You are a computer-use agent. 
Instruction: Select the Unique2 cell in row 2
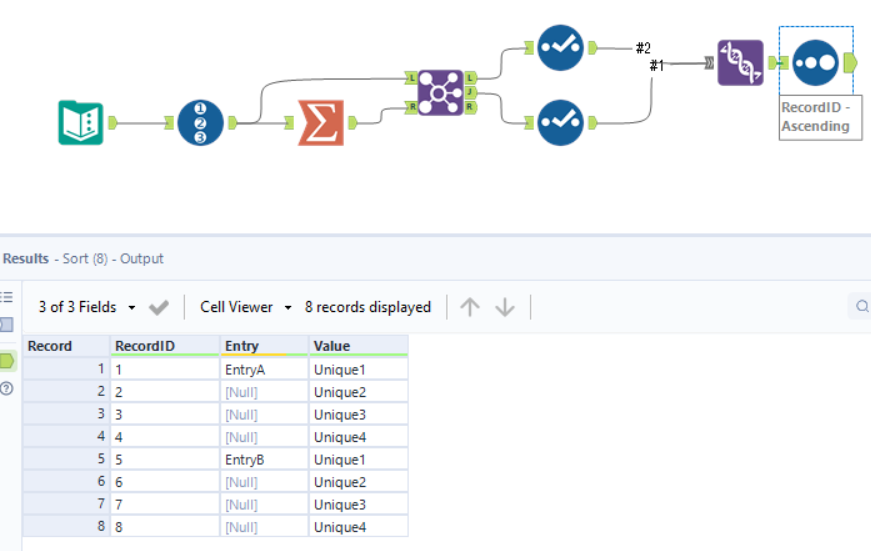[x=358, y=392]
